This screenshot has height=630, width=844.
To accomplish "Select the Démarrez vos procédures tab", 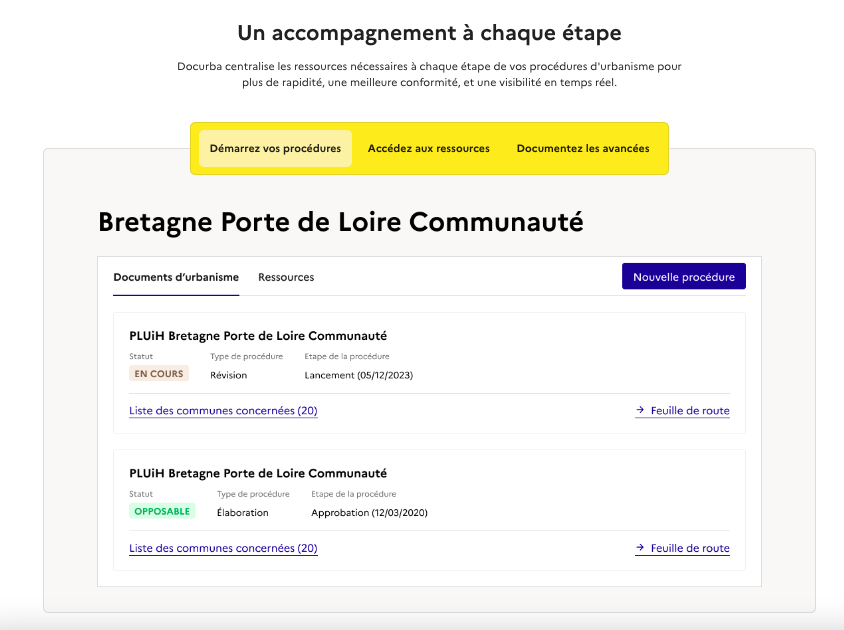I will point(275,148).
